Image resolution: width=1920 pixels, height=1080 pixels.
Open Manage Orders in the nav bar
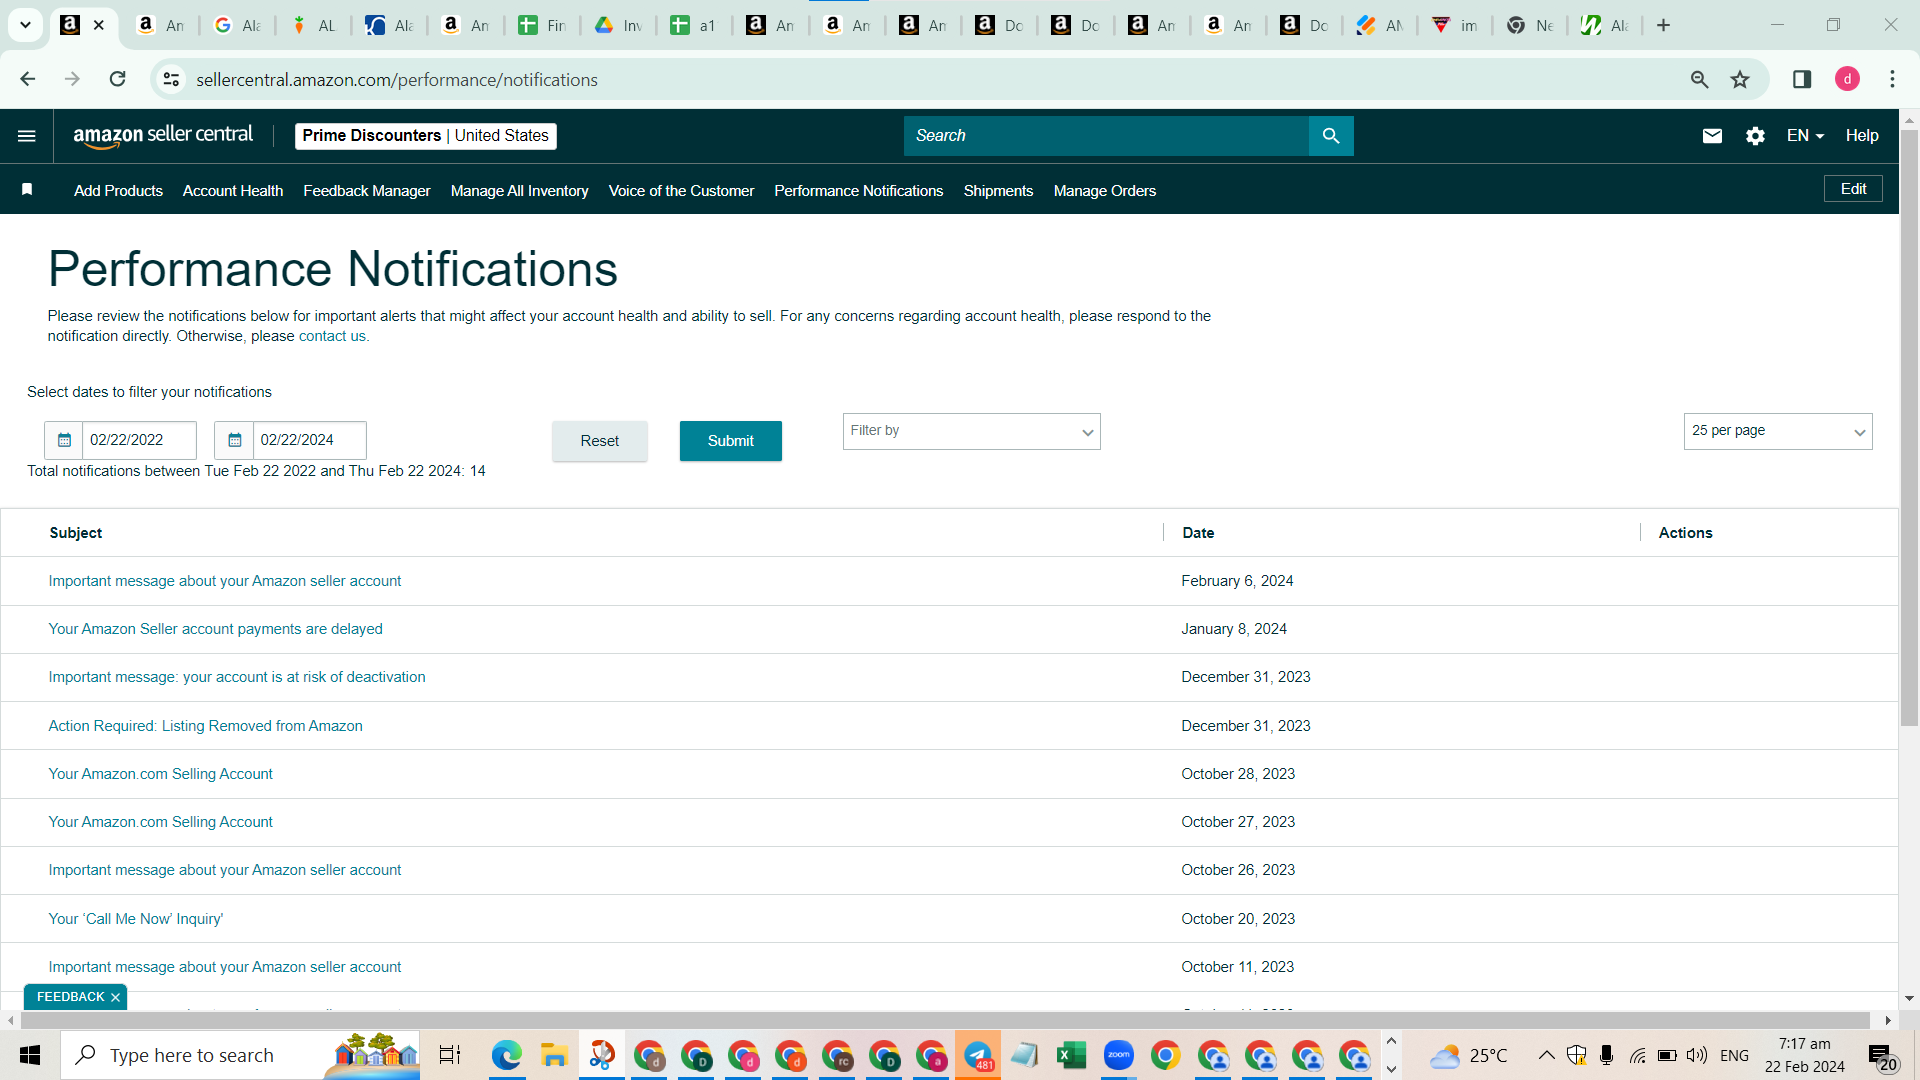[x=1104, y=190]
